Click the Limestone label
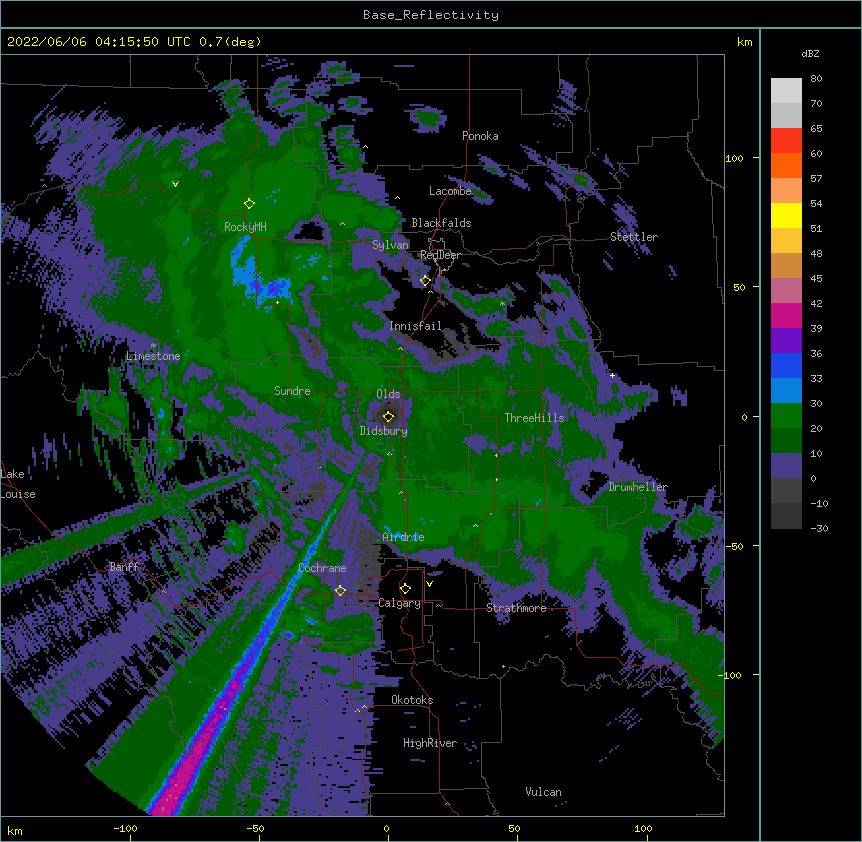Viewport: 862px width, 842px height. [x=153, y=356]
